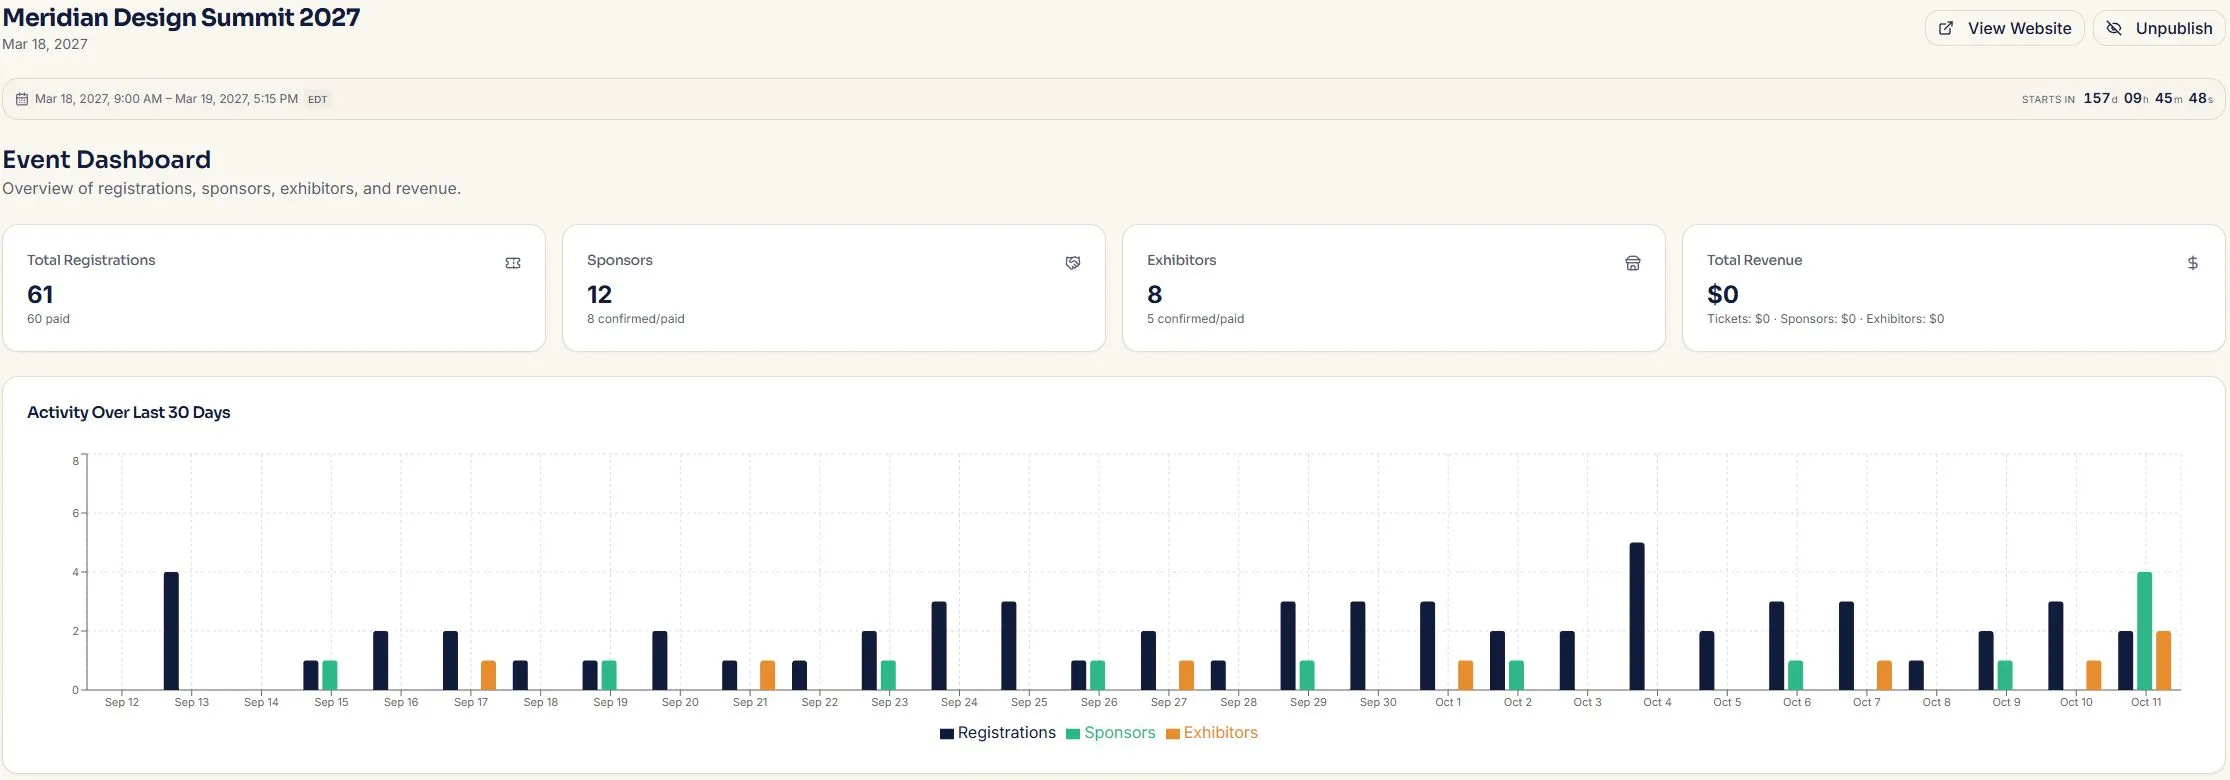The width and height of the screenshot is (2230, 780).
Task: Select the Oct 4 registrations bar
Action: pyautogui.click(x=1637, y=616)
